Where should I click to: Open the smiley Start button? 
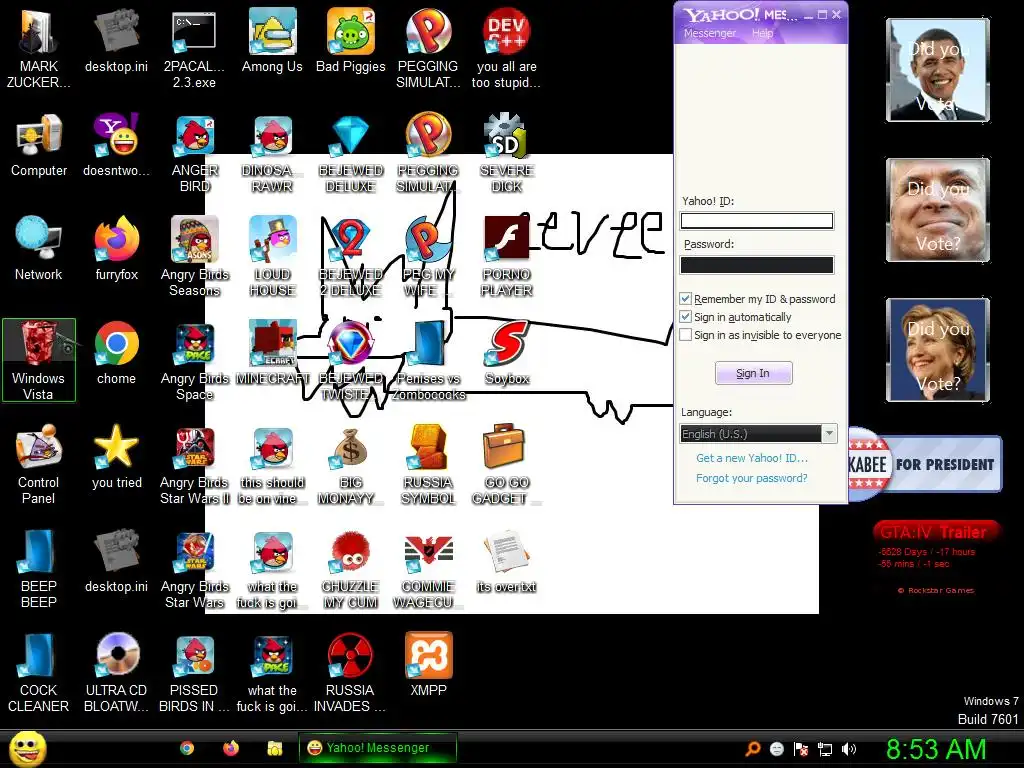[27, 748]
